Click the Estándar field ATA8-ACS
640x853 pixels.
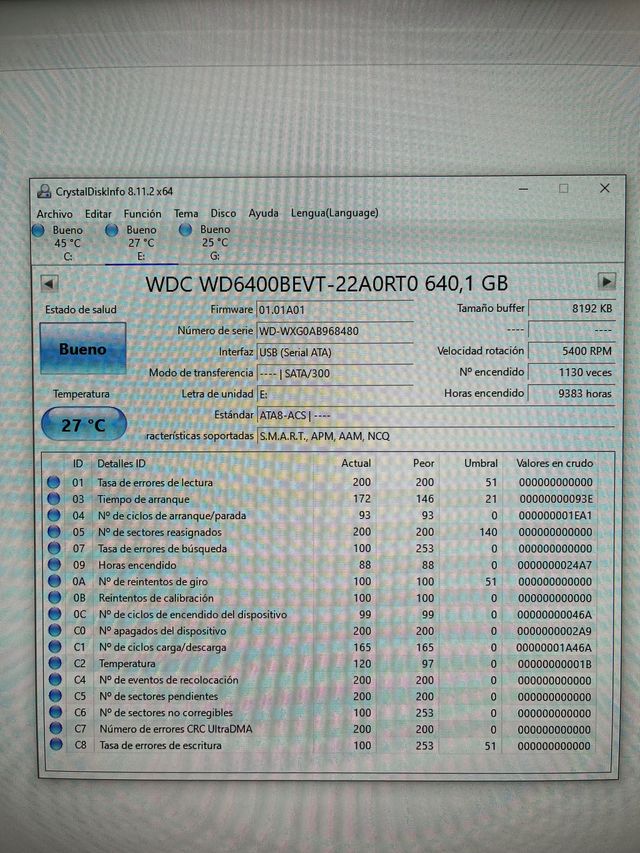[x=435, y=415]
